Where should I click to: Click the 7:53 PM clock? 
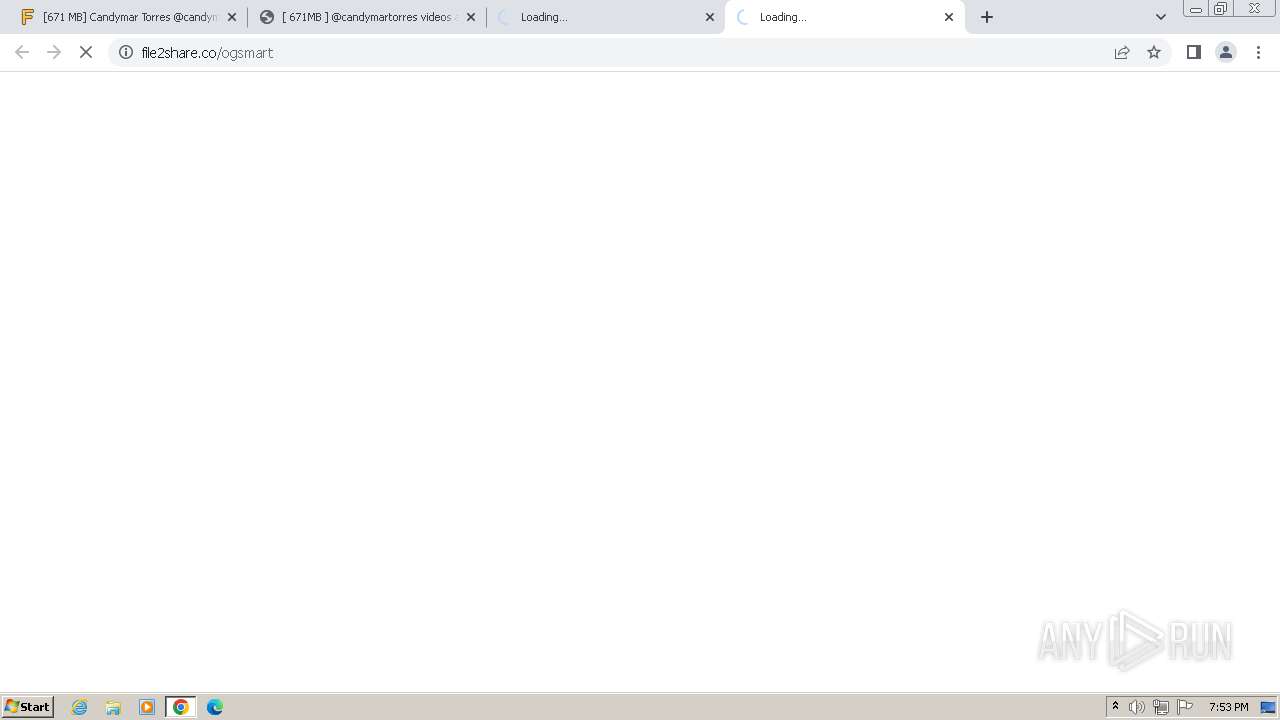(x=1228, y=707)
